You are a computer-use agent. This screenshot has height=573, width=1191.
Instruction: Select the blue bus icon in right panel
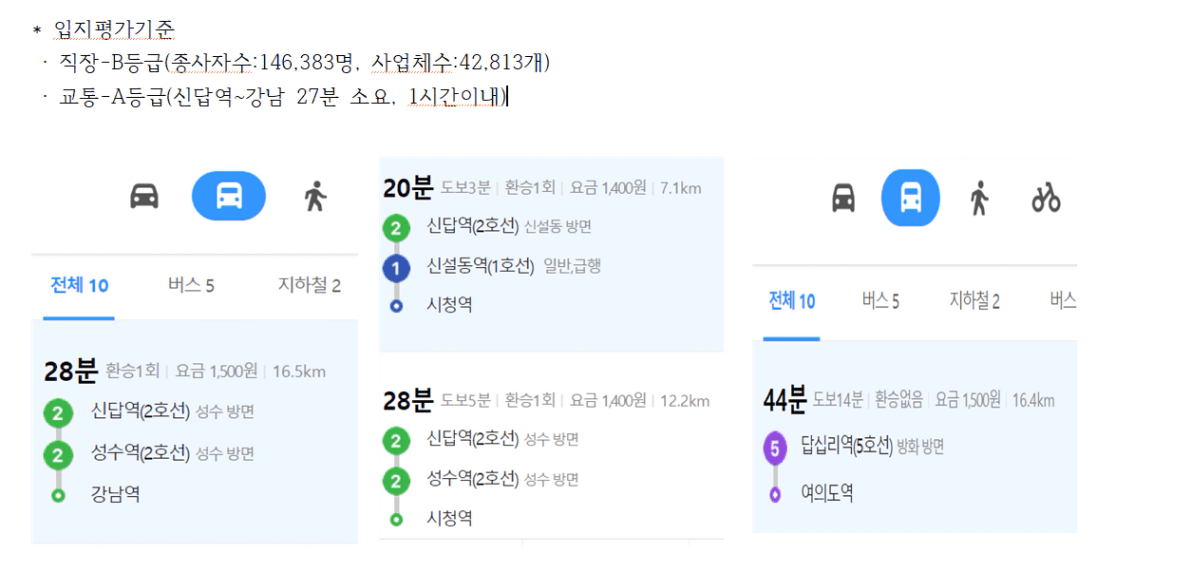click(x=910, y=198)
